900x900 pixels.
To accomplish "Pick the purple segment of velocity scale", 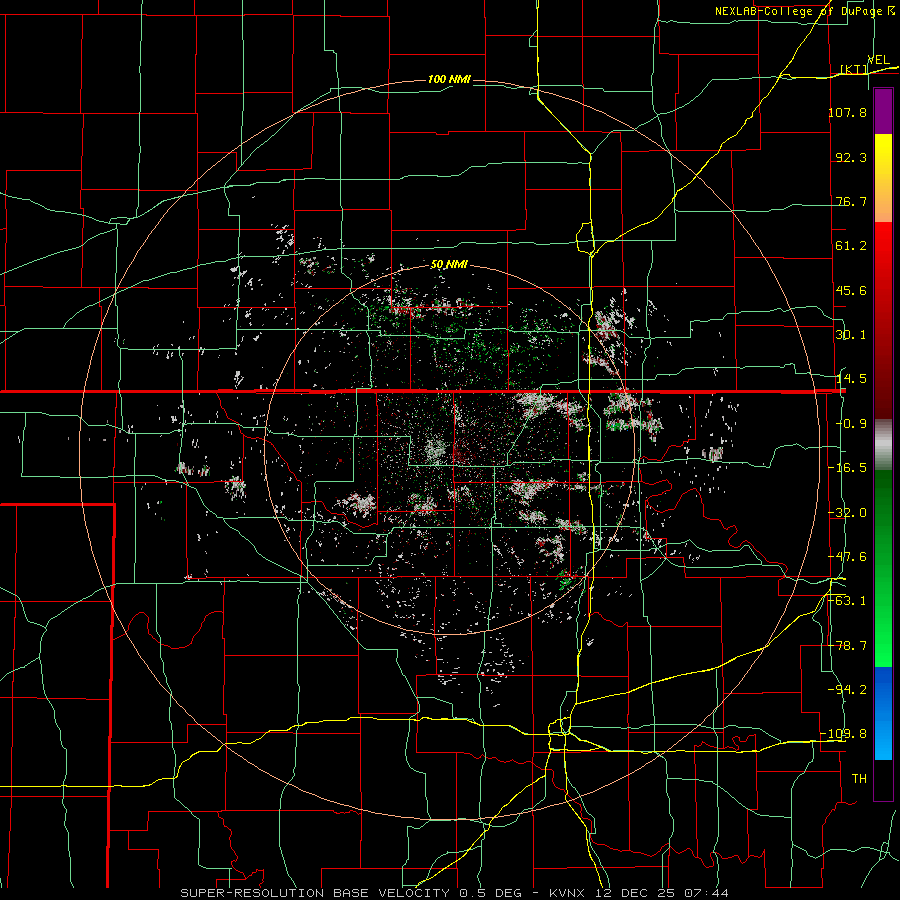I will pyautogui.click(x=883, y=111).
